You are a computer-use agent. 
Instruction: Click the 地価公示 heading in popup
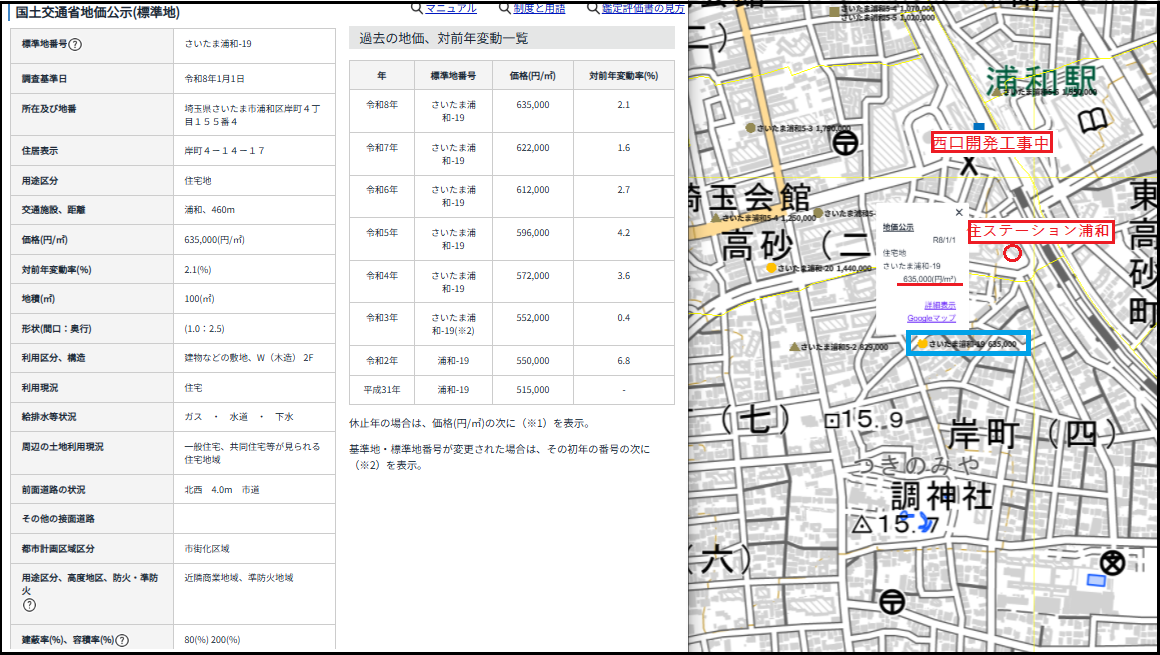pyautogui.click(x=898, y=227)
